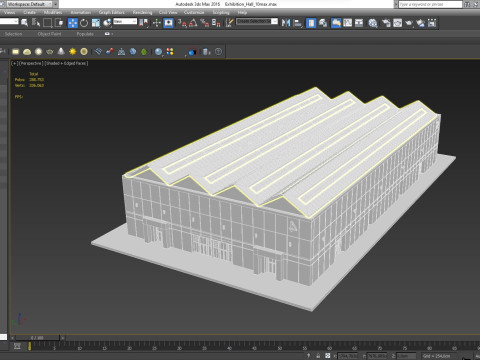Toggle selection lock icon in status bar
The image size is (480, 360).
click(x=318, y=356)
